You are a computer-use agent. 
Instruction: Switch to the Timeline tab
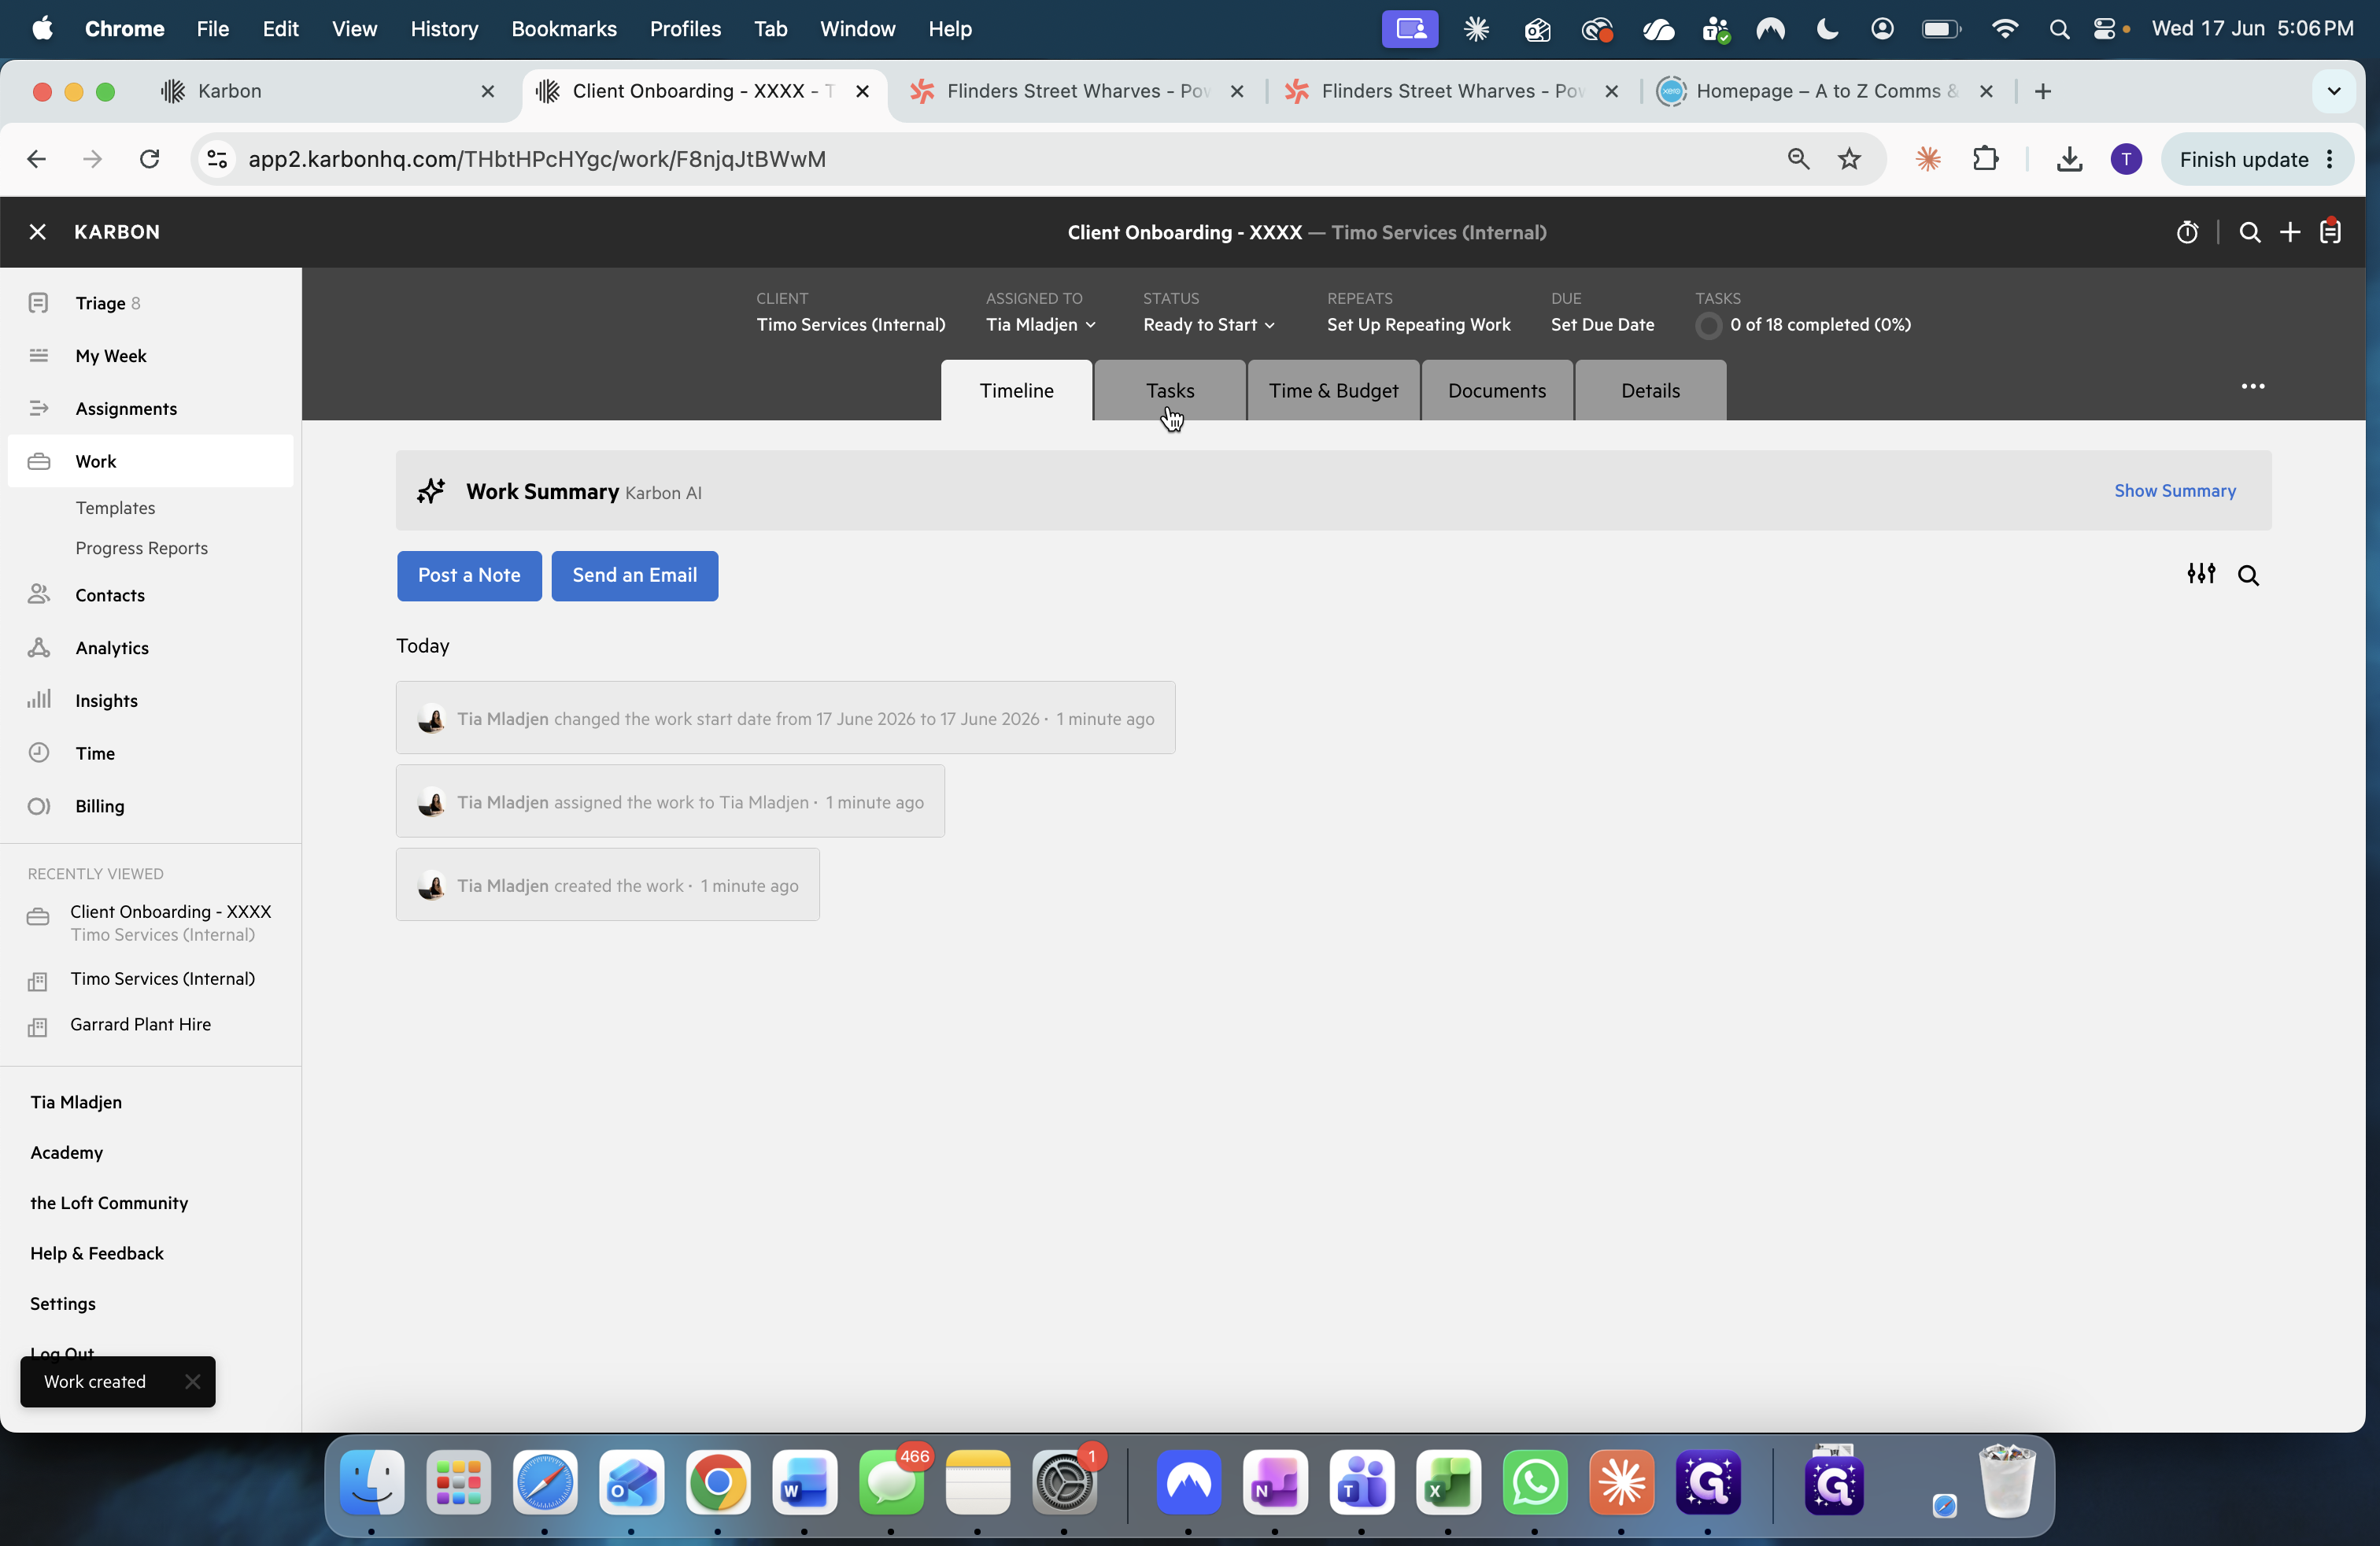click(x=1016, y=391)
